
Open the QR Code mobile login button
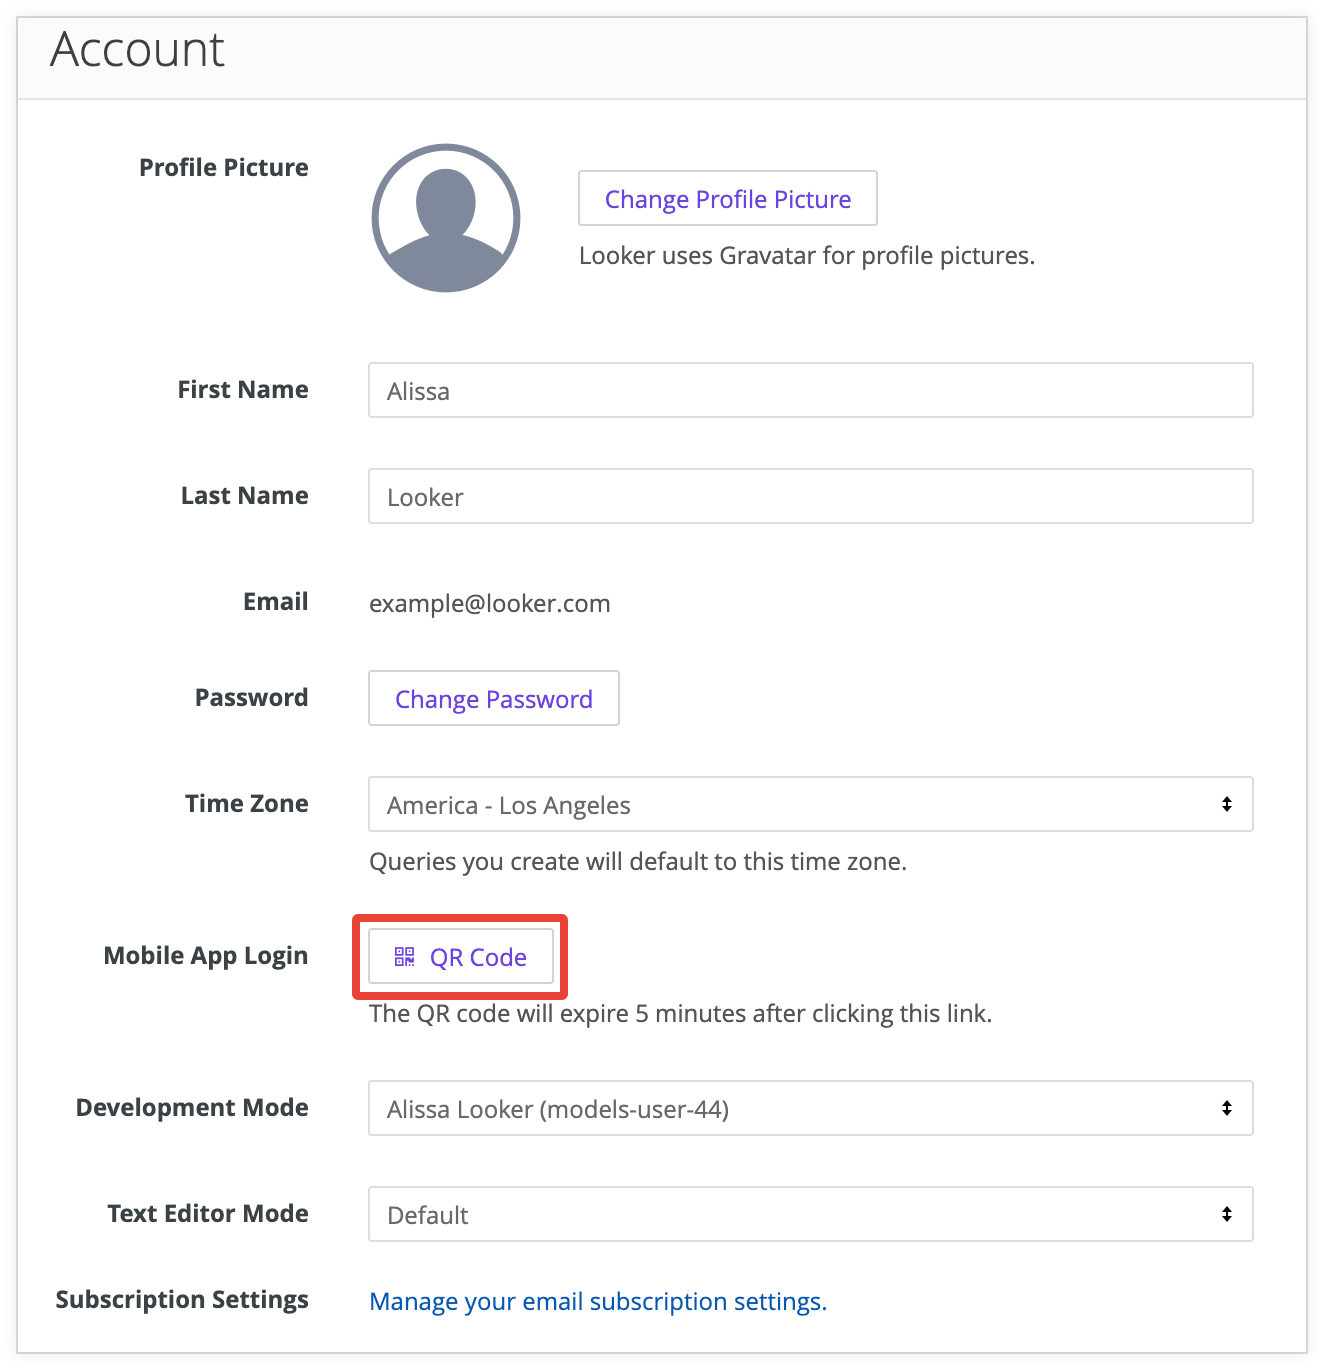point(461,957)
